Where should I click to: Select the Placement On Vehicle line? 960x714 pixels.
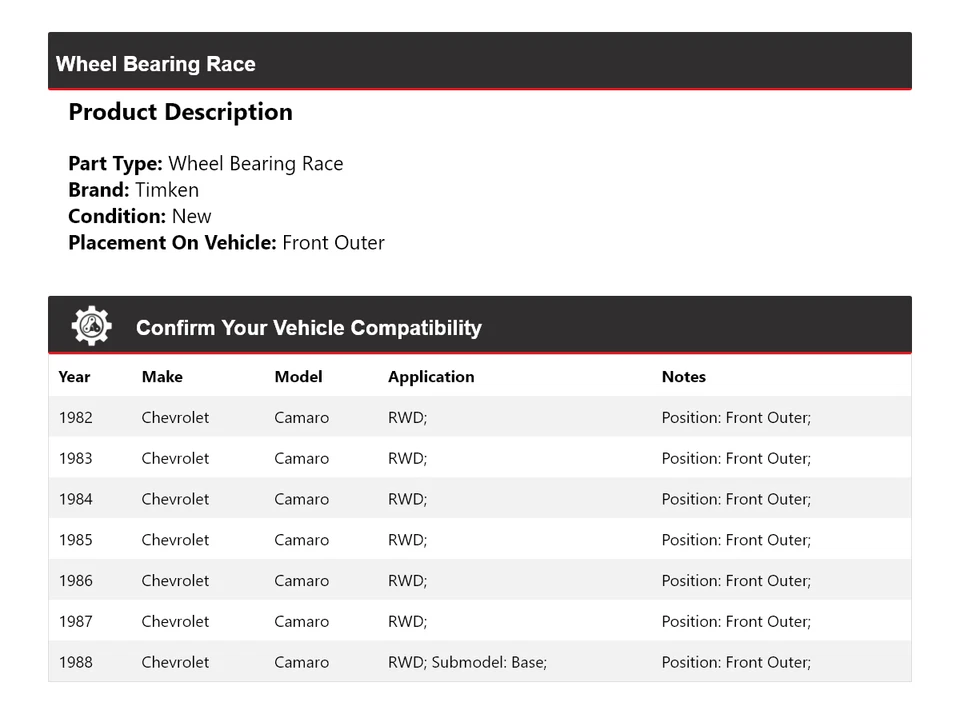226,243
